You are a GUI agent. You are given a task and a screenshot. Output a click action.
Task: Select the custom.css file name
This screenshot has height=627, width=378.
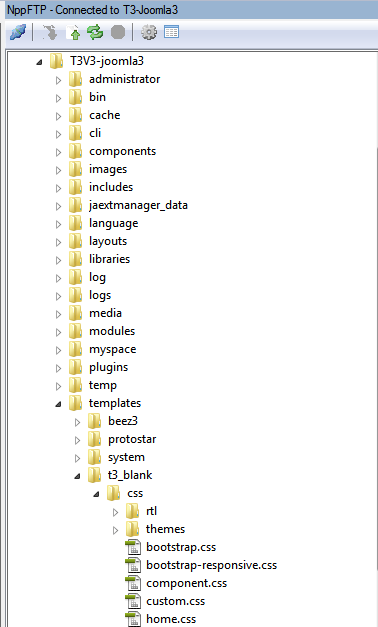pos(176,601)
